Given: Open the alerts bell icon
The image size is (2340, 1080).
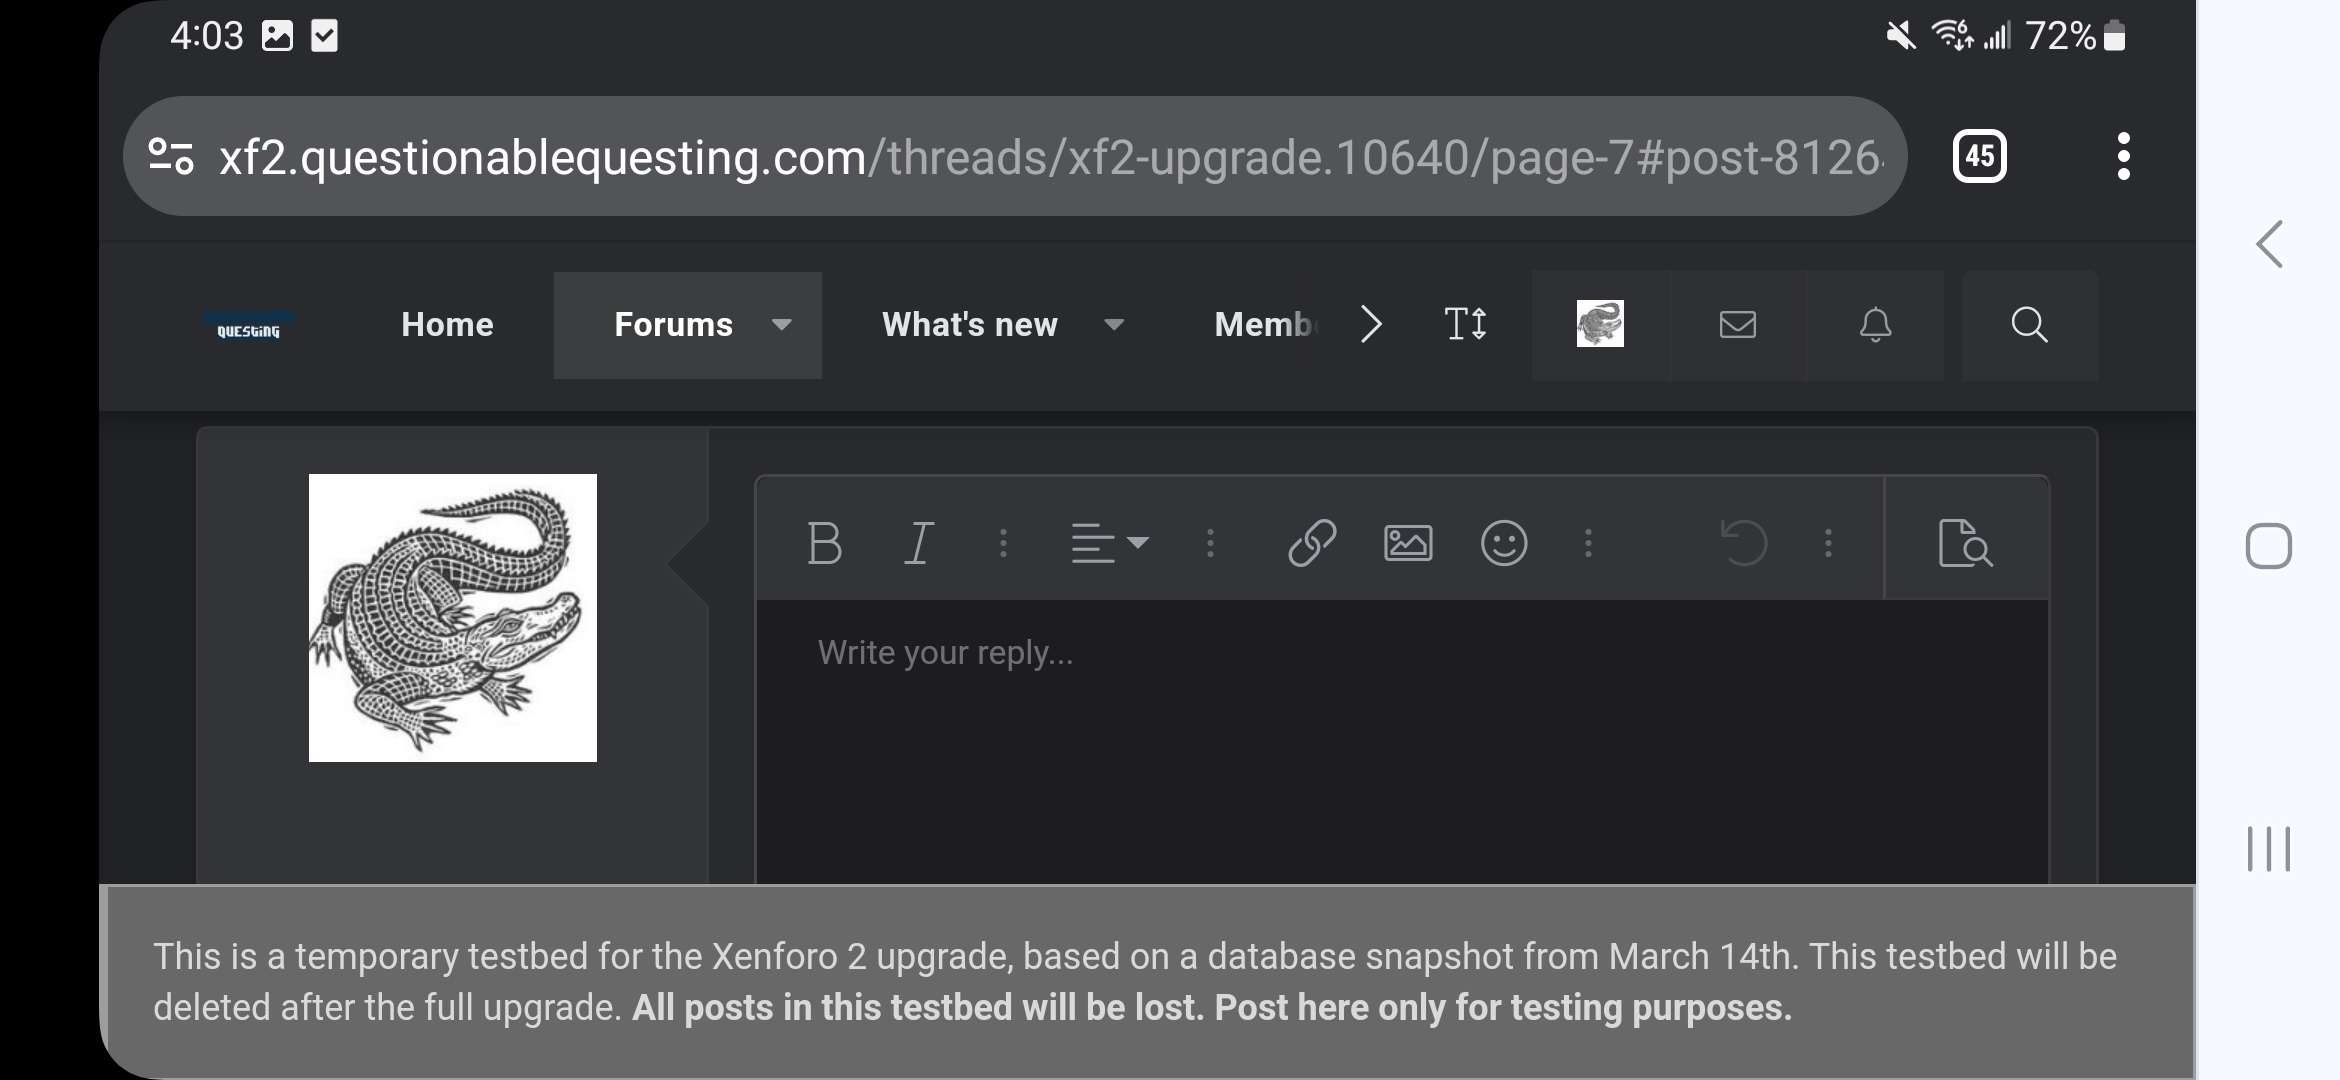Looking at the screenshot, I should 1876,325.
